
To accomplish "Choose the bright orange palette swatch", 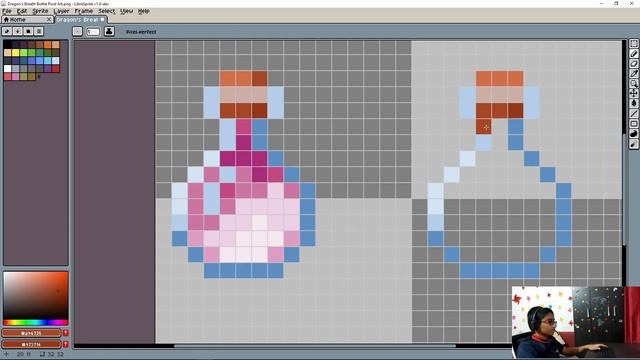I will pyautogui.click(x=47, y=44).
